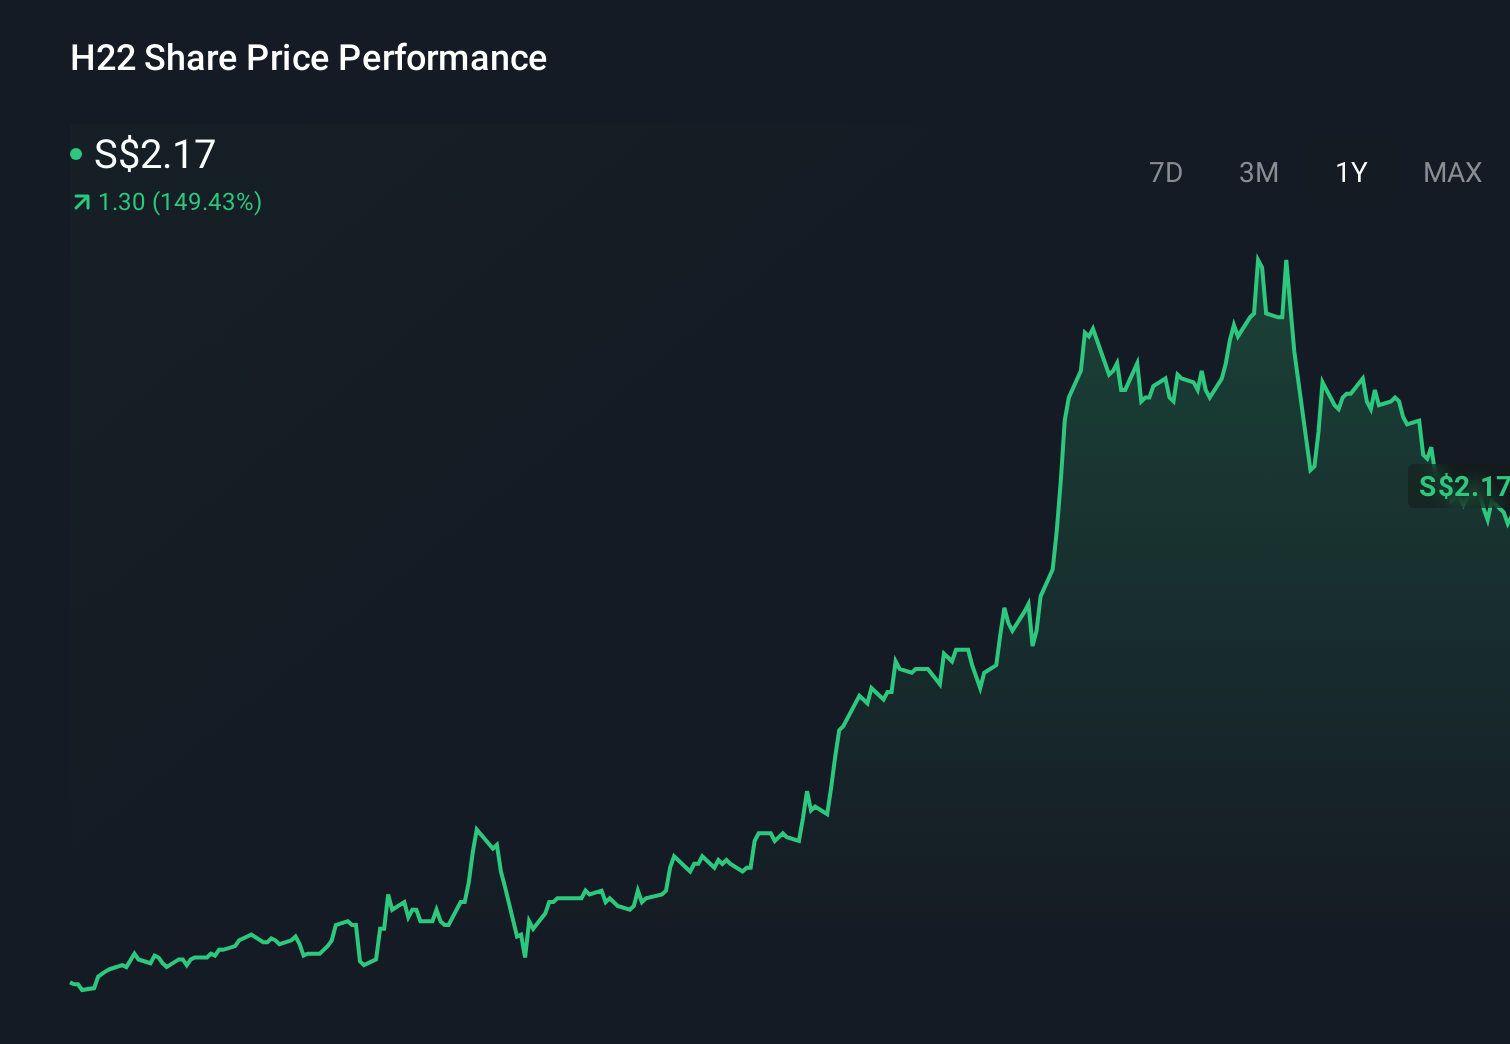
Task: Select the 7D time range
Action: click(1166, 172)
